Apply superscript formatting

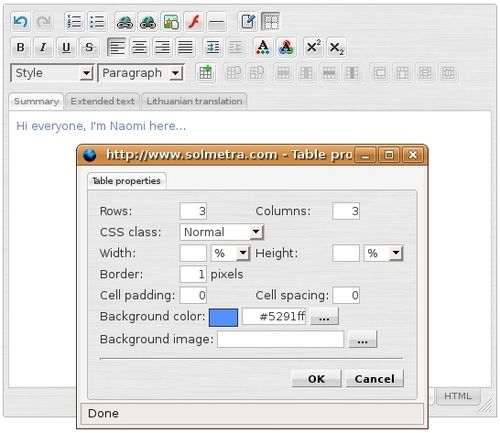[x=313, y=47]
